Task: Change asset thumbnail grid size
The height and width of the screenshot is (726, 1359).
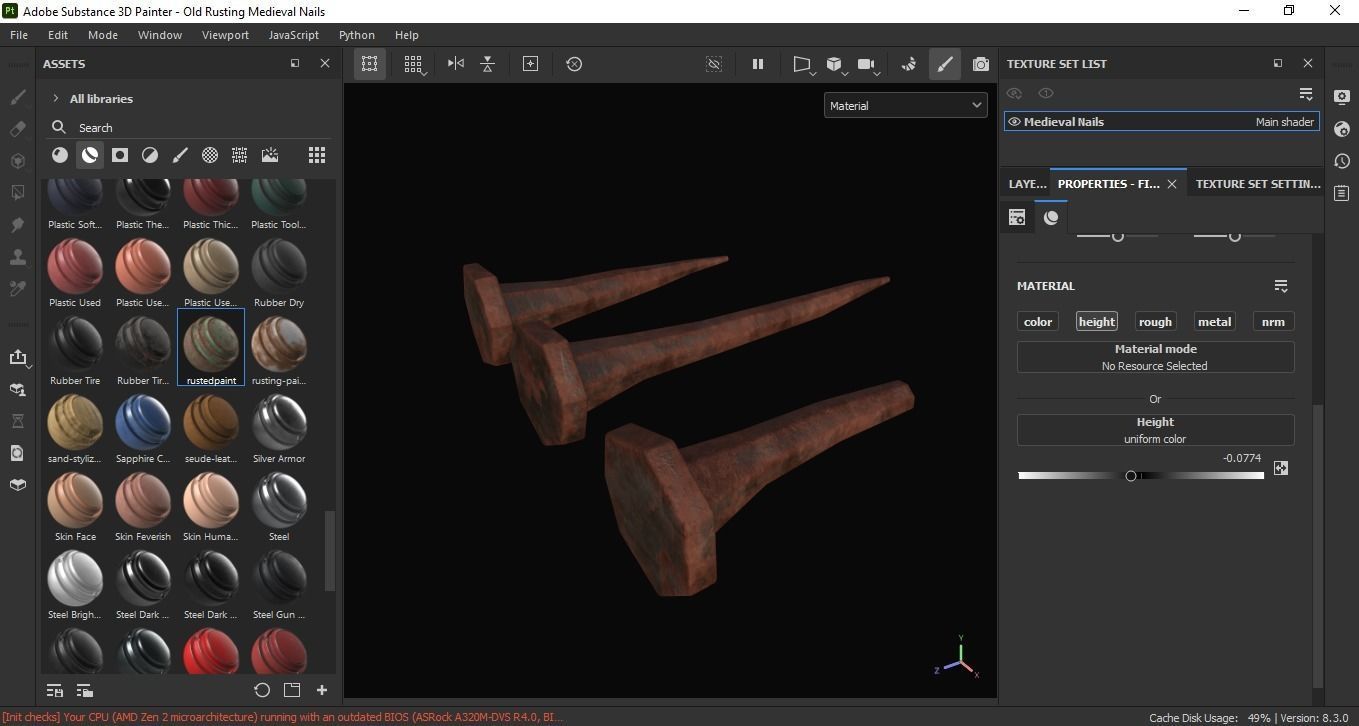Action: pos(317,155)
